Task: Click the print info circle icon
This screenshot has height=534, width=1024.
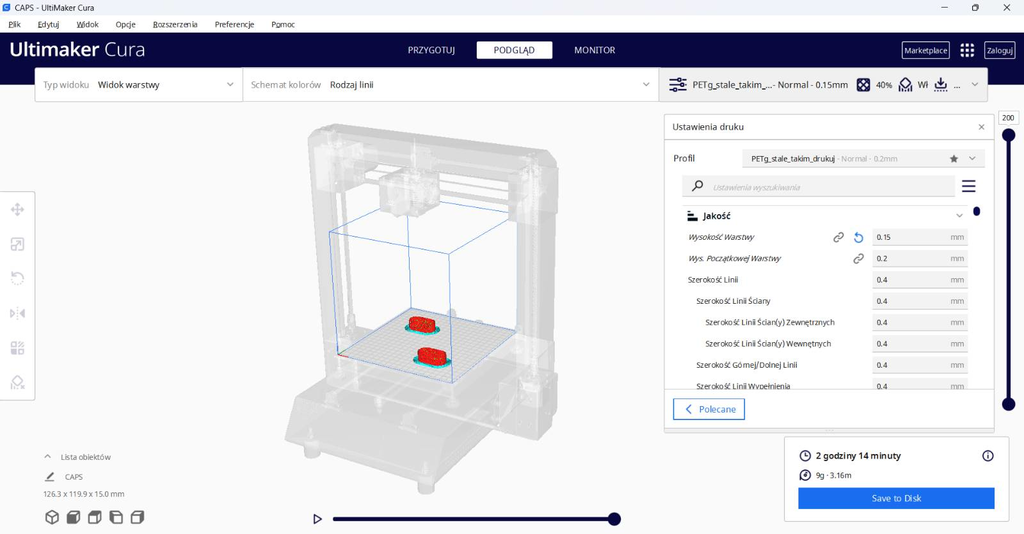Action: pyautogui.click(x=987, y=456)
